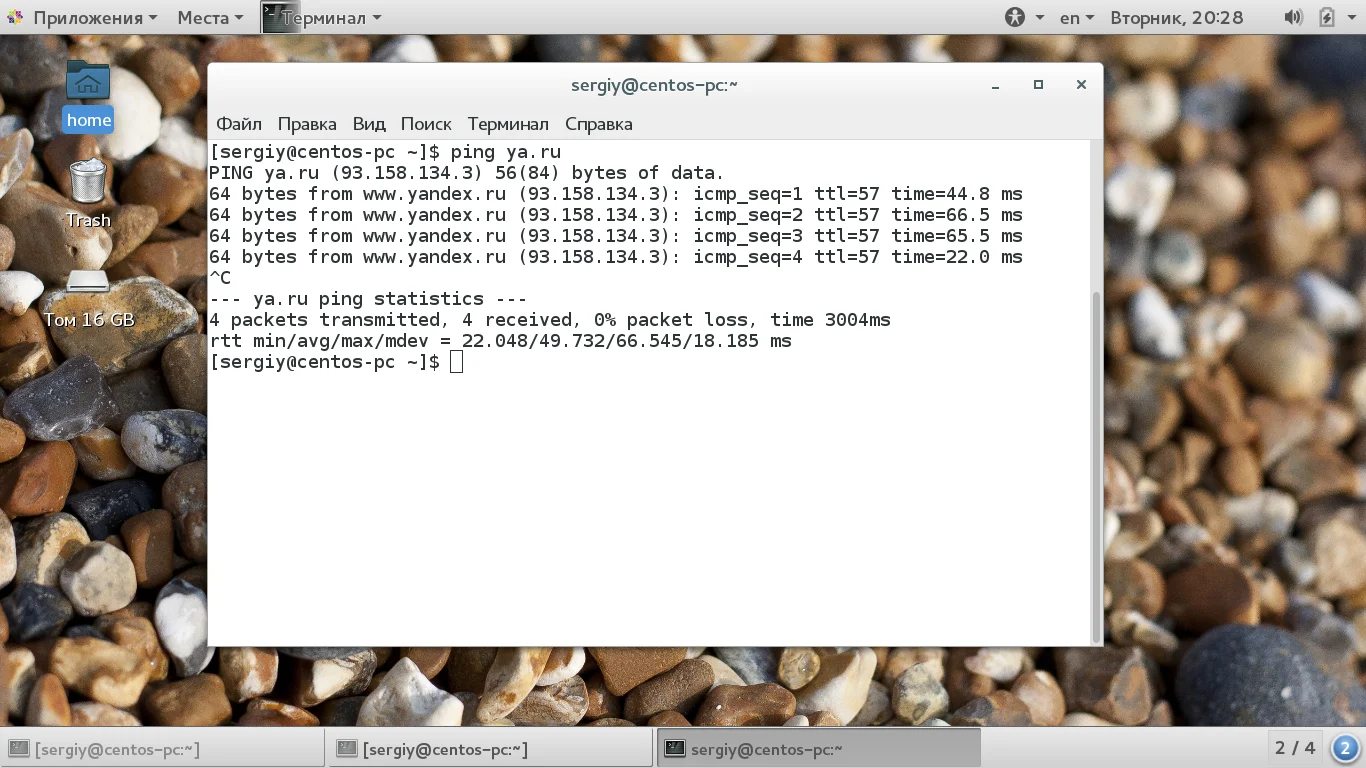Open the Поиск menu
Image resolution: width=1366 pixels, height=768 pixels.
tap(426, 124)
